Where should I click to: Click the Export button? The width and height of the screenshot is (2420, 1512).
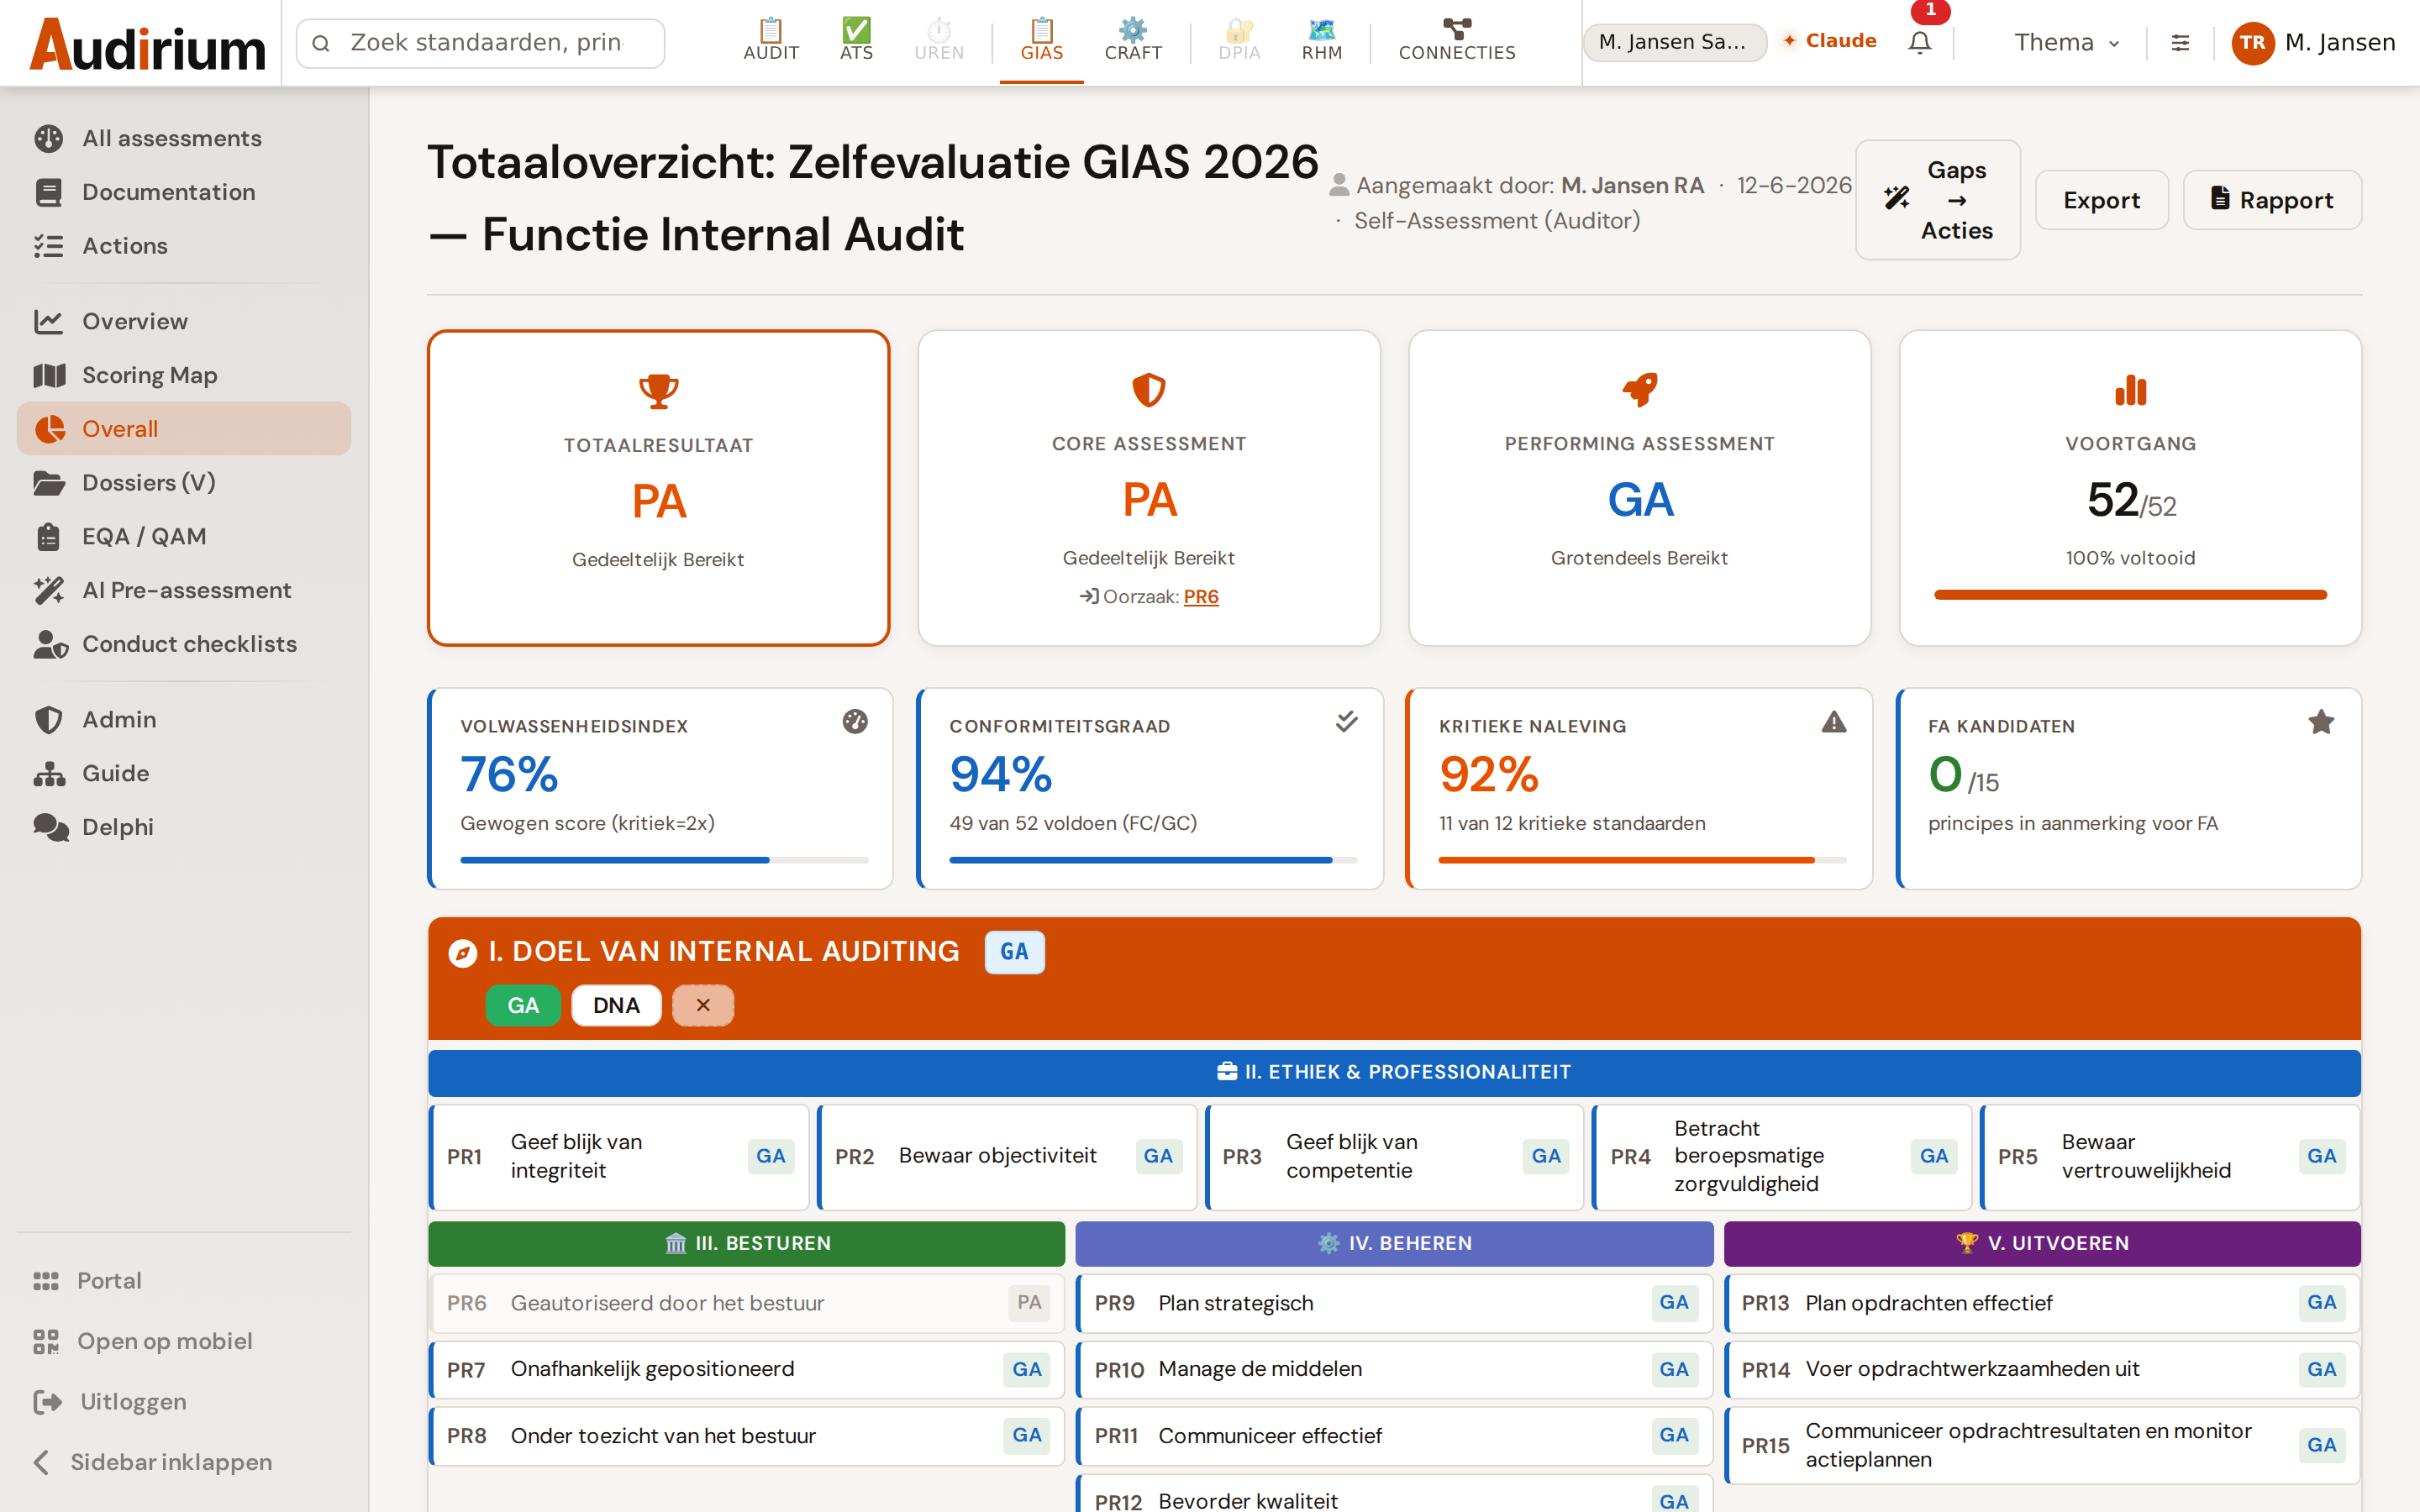(x=2101, y=200)
